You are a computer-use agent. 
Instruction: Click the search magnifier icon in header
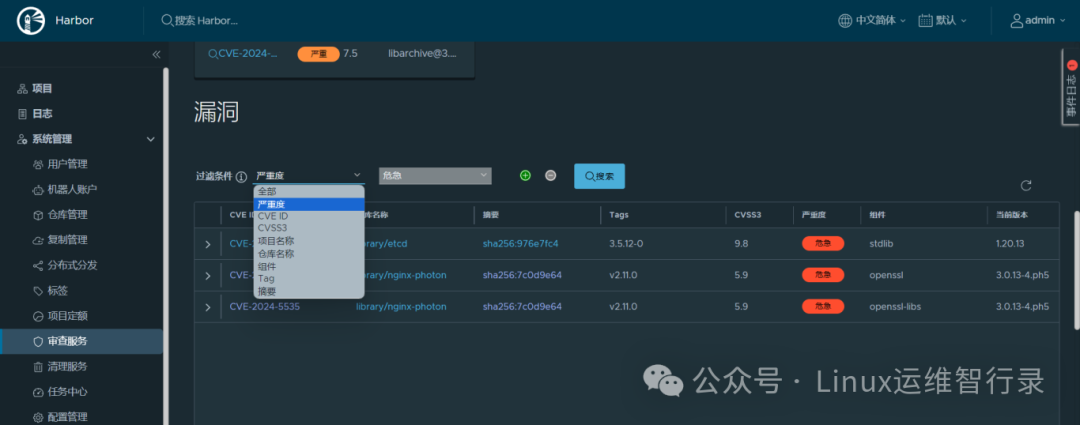click(x=167, y=21)
